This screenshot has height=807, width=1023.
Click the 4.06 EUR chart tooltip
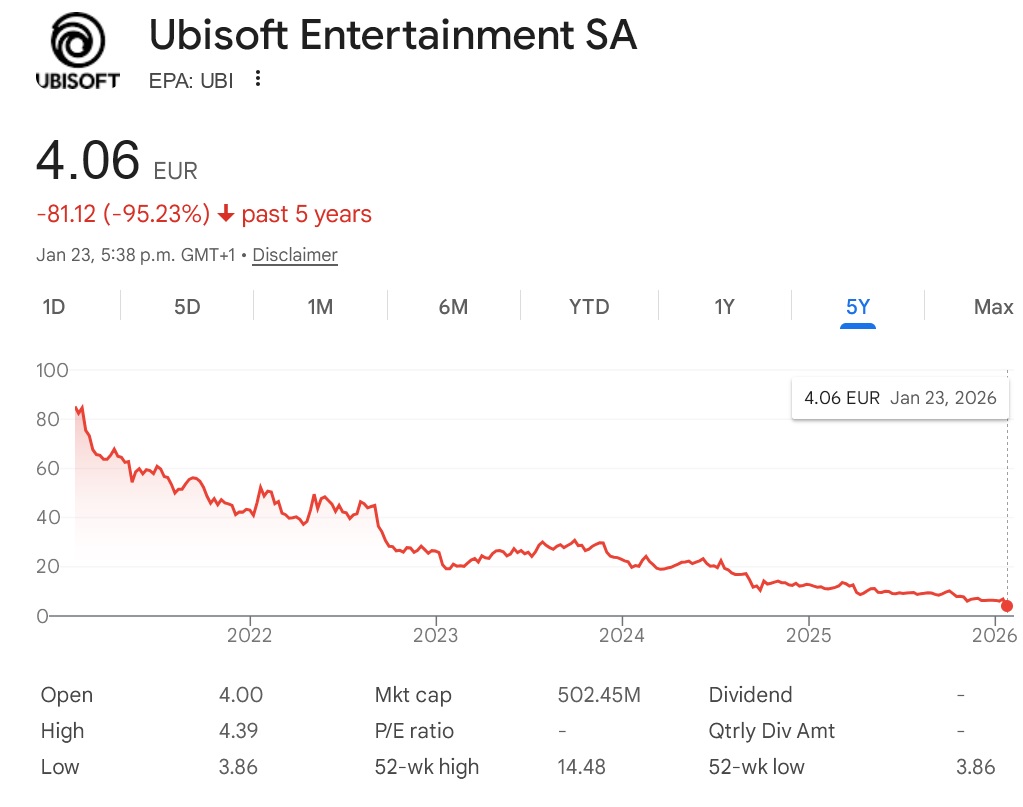(900, 398)
